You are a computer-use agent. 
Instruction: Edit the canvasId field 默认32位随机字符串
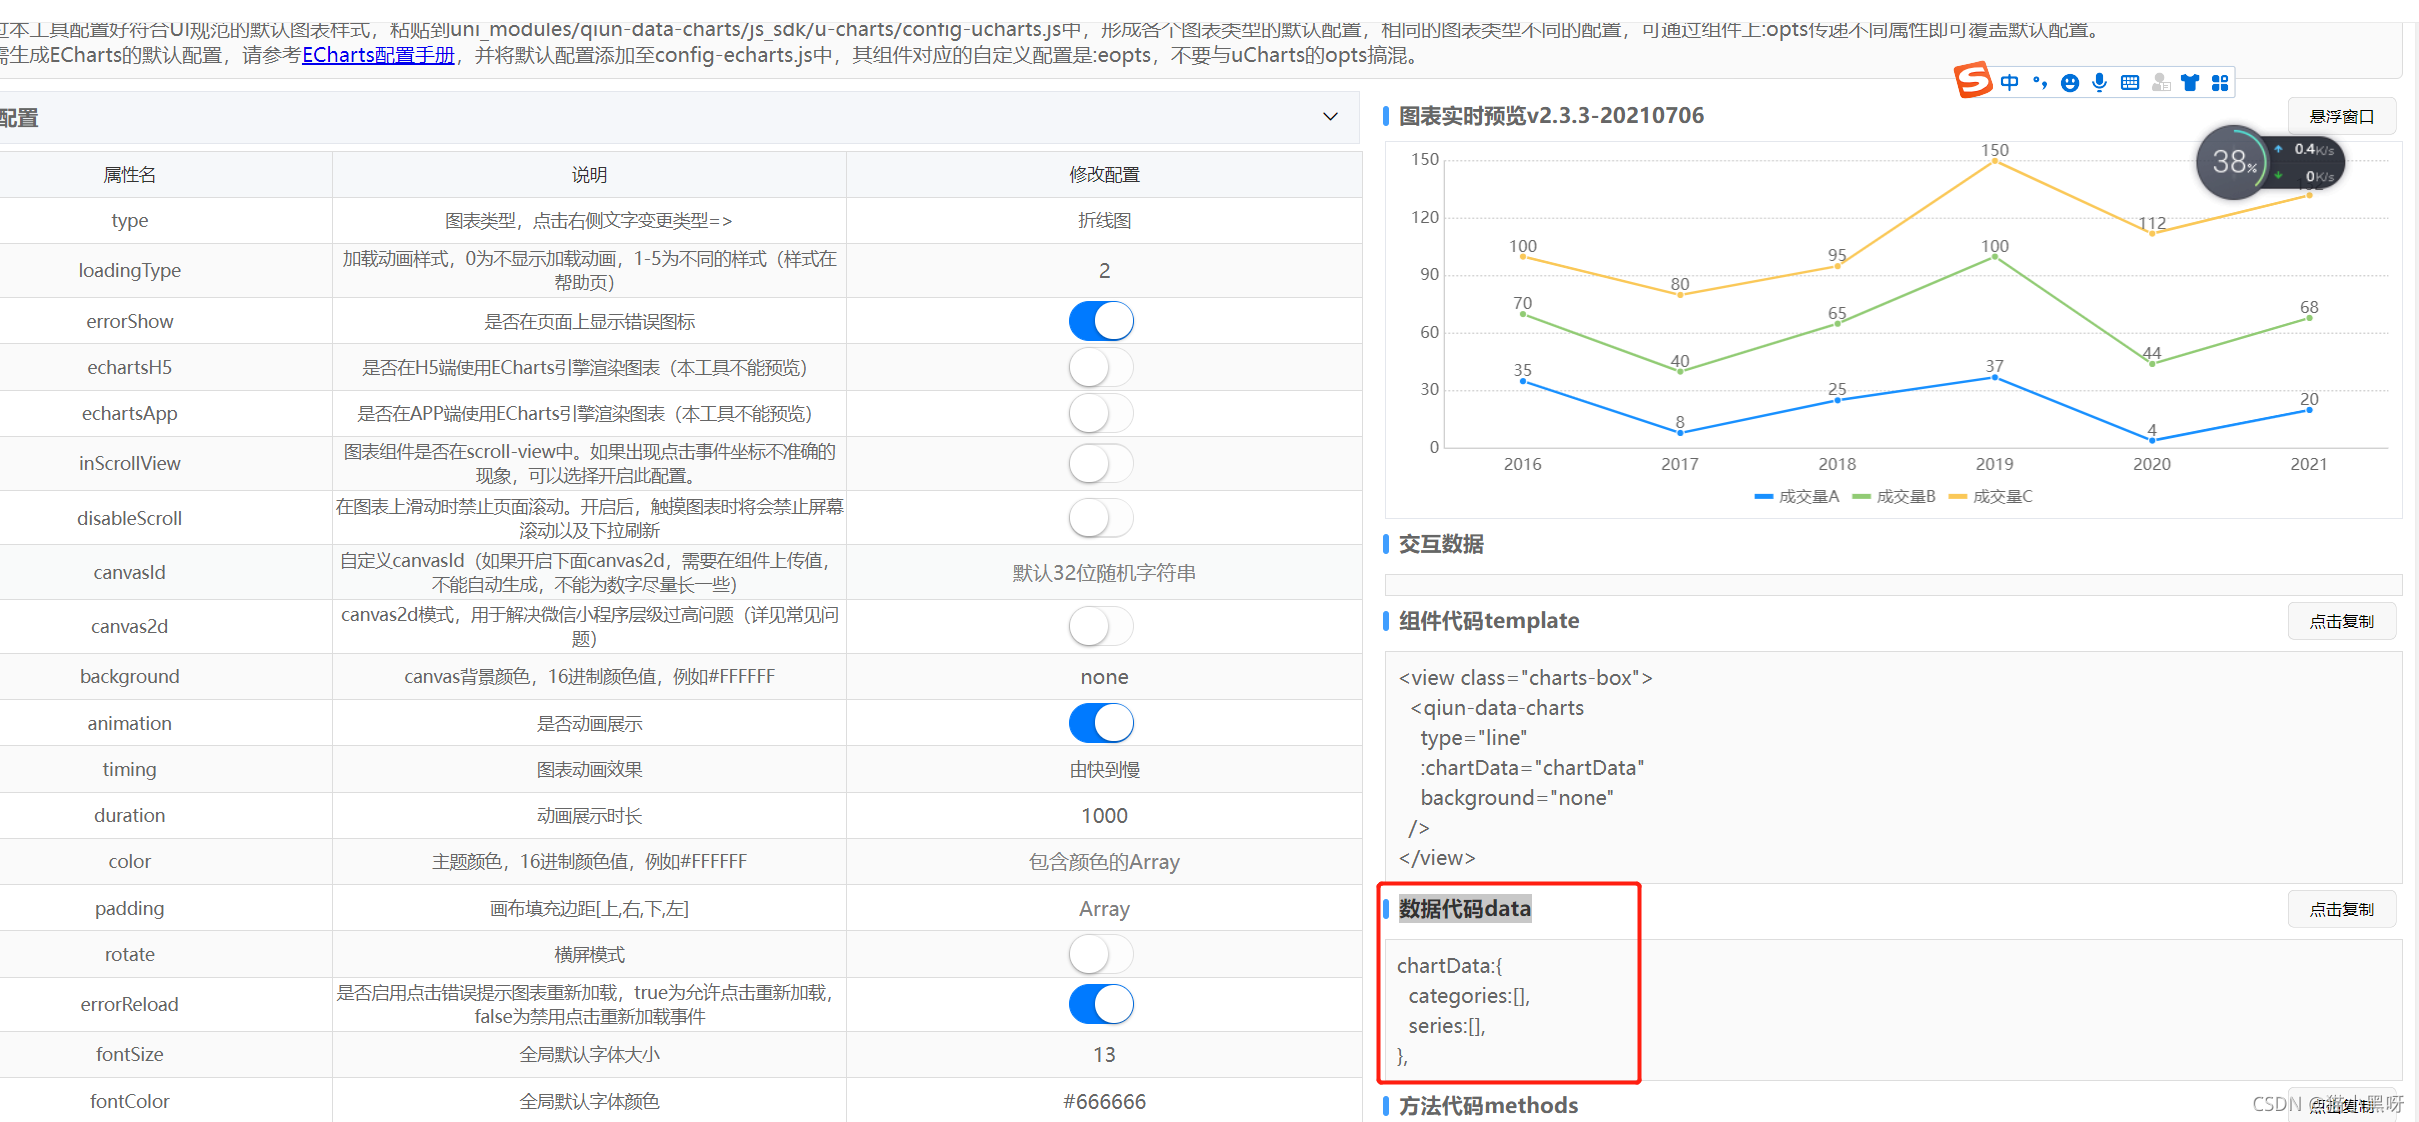[x=1104, y=573]
